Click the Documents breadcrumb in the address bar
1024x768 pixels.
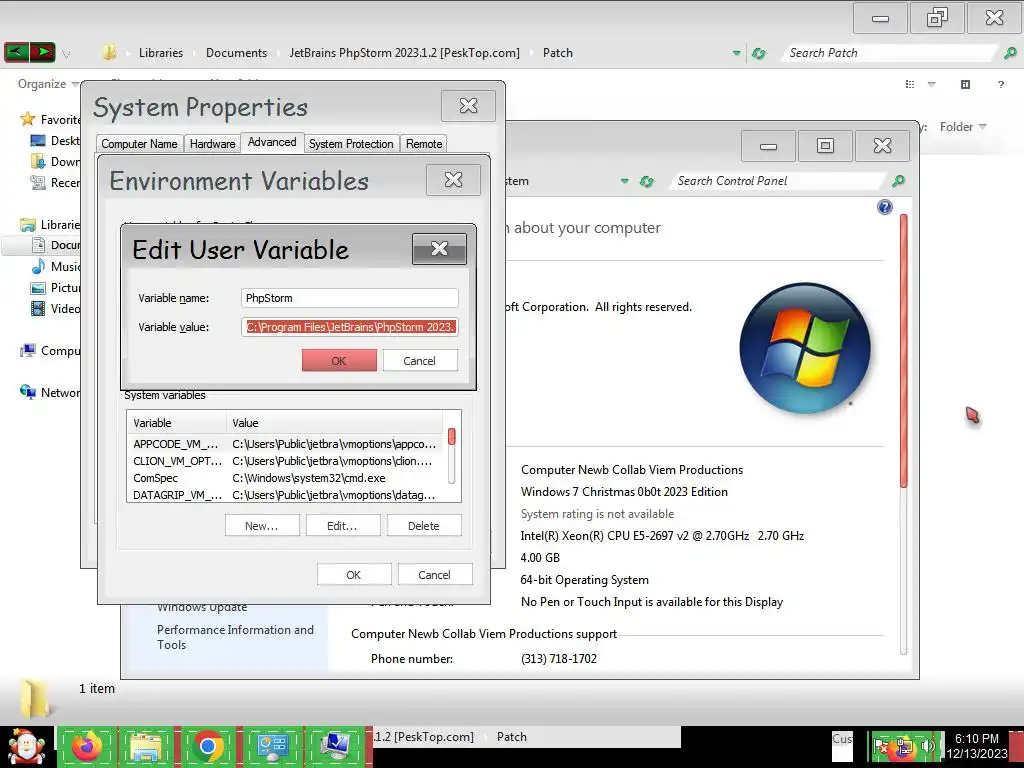[x=236, y=53]
